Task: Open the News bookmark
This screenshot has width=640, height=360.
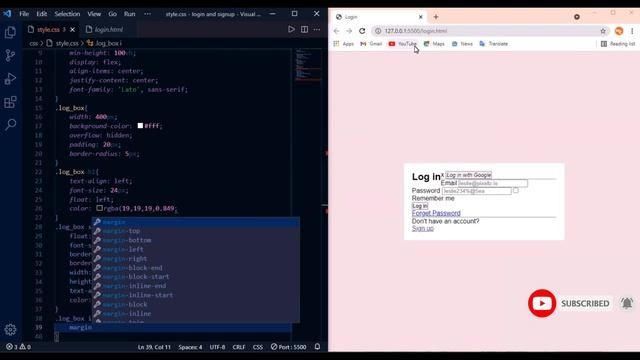Action: [462, 44]
